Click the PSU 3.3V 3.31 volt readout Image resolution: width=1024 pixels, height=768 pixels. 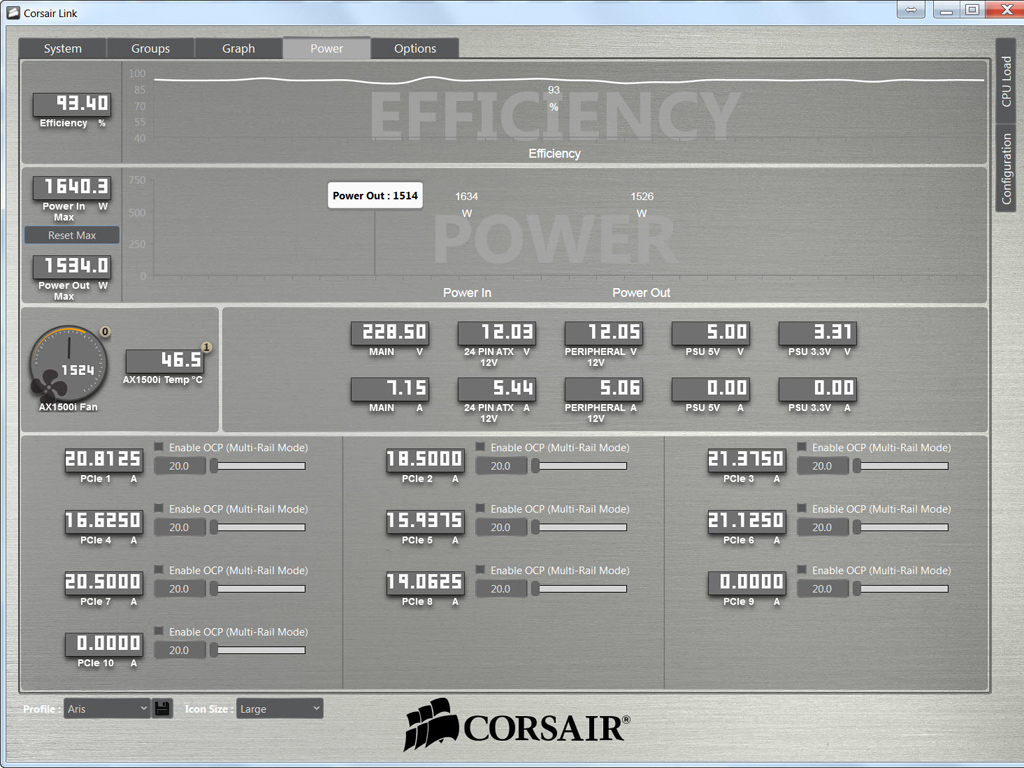point(818,333)
